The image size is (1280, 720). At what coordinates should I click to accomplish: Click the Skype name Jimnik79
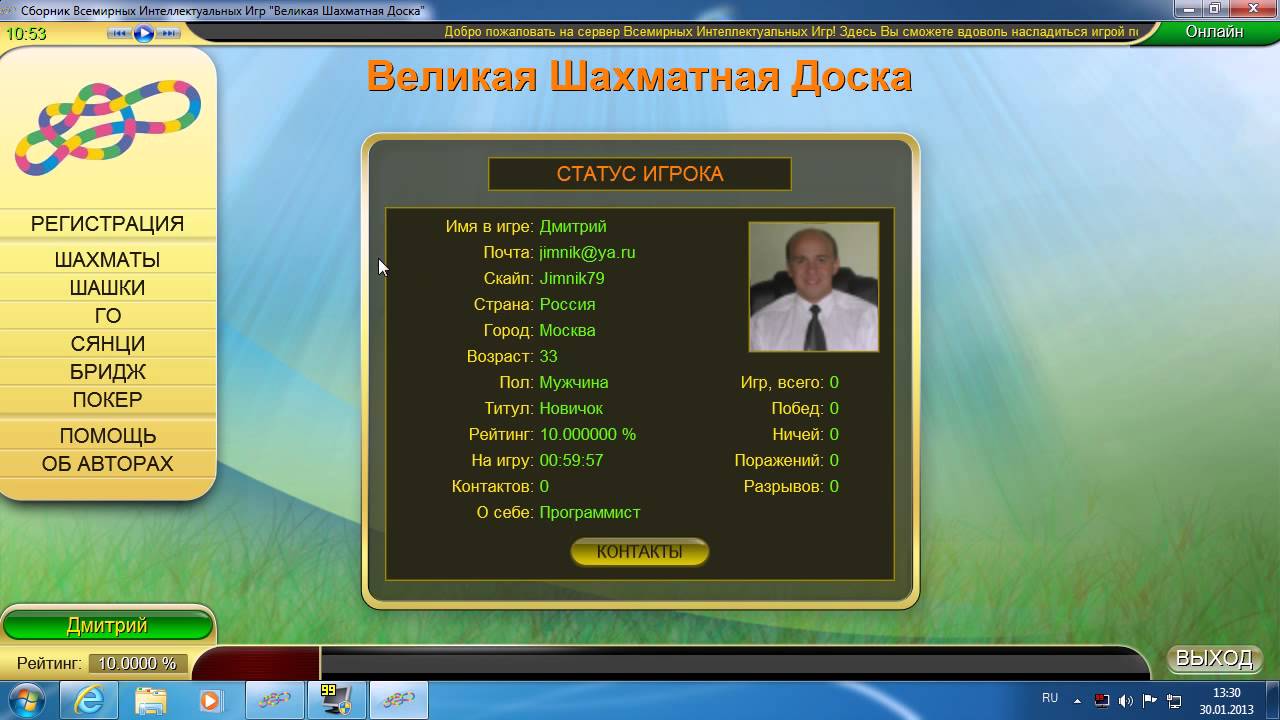click(572, 278)
